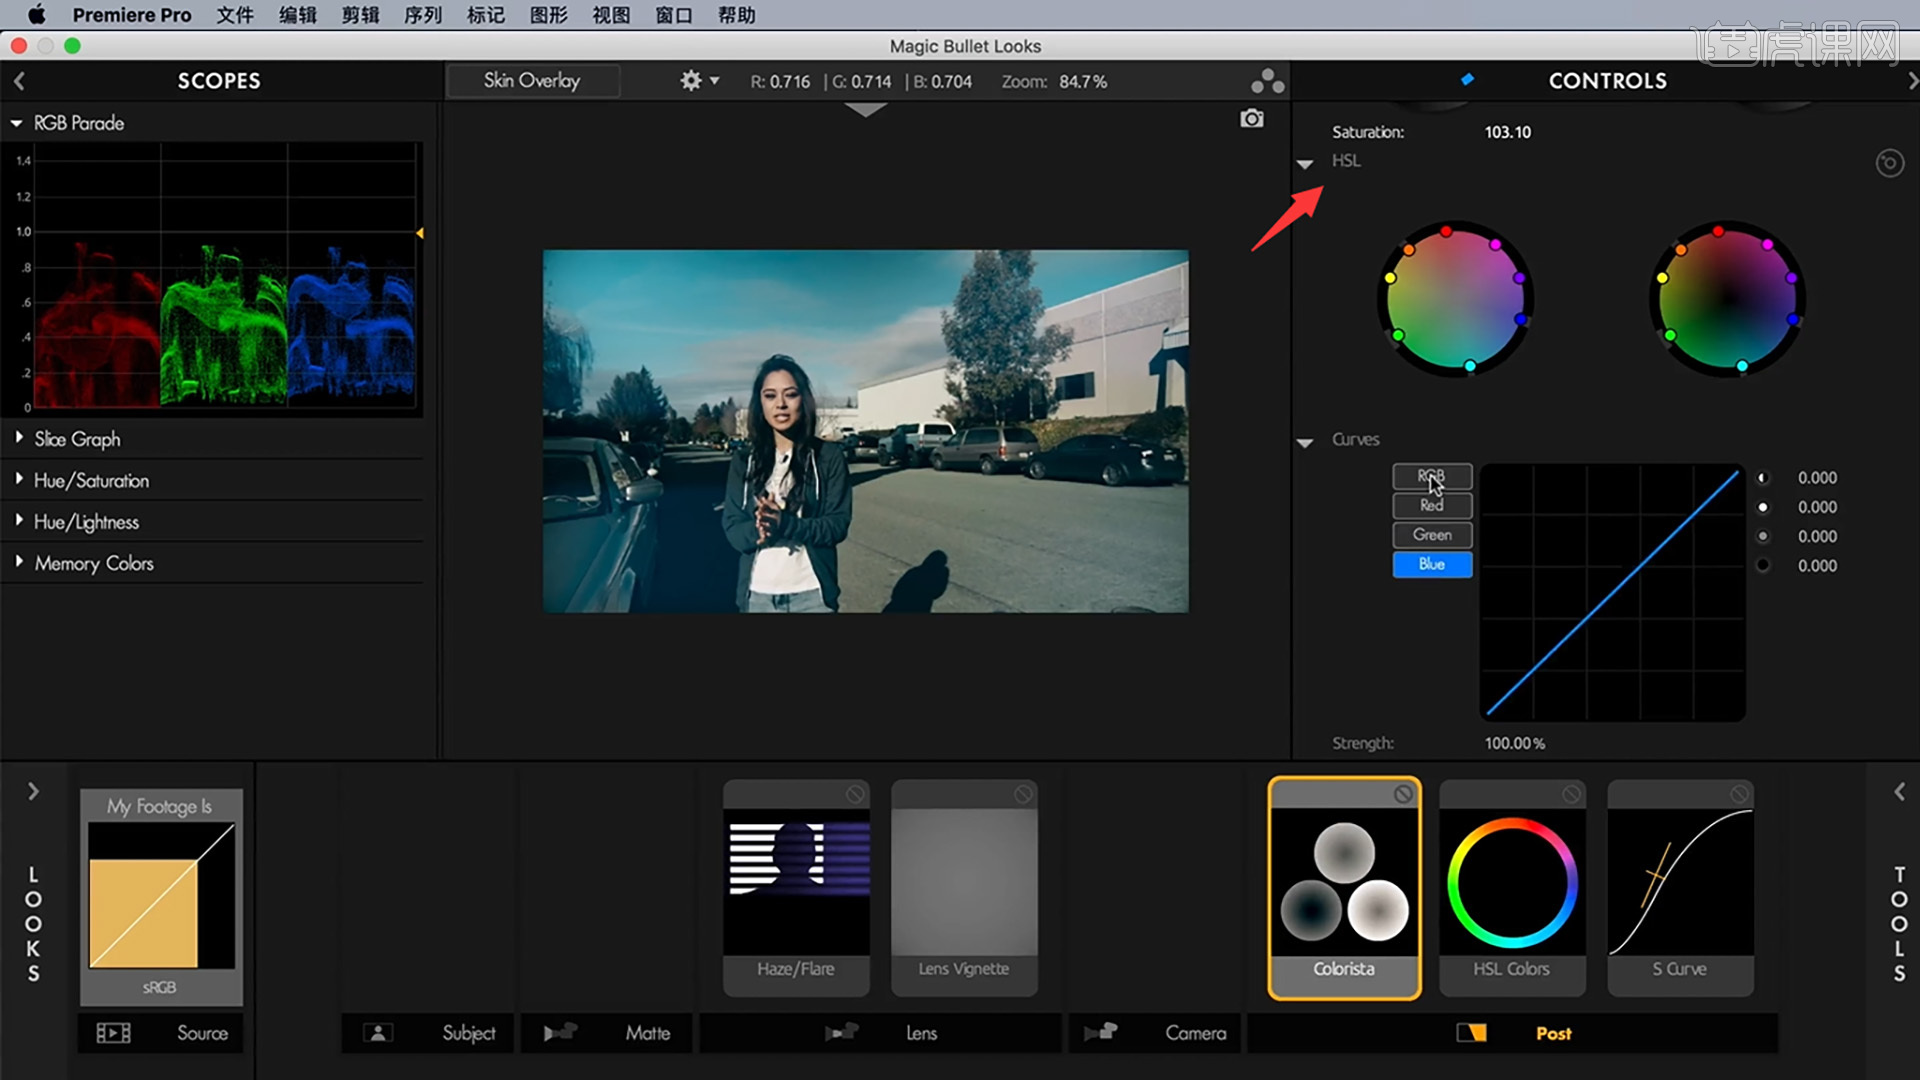Expand the Slice Graph scope
This screenshot has height=1080, width=1920.
point(76,439)
